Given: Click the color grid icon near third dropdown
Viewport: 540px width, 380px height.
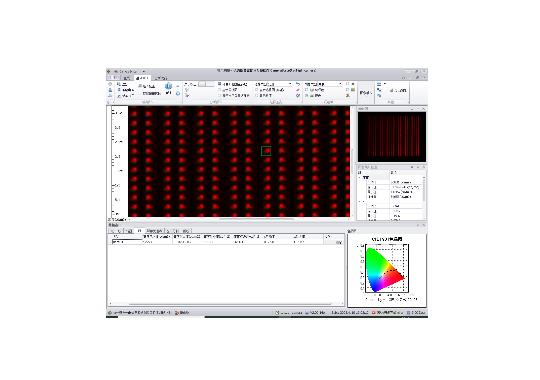Looking at the screenshot, I should point(353,90).
